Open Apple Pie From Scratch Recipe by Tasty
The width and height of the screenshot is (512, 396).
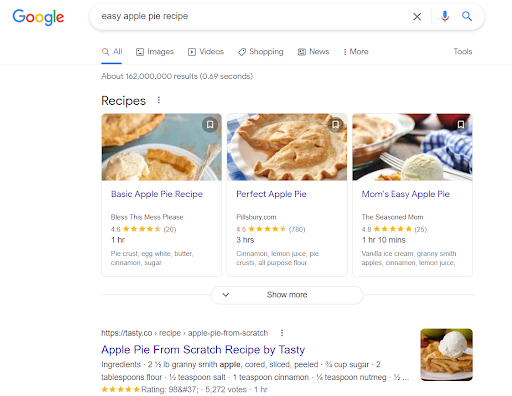[203, 349]
